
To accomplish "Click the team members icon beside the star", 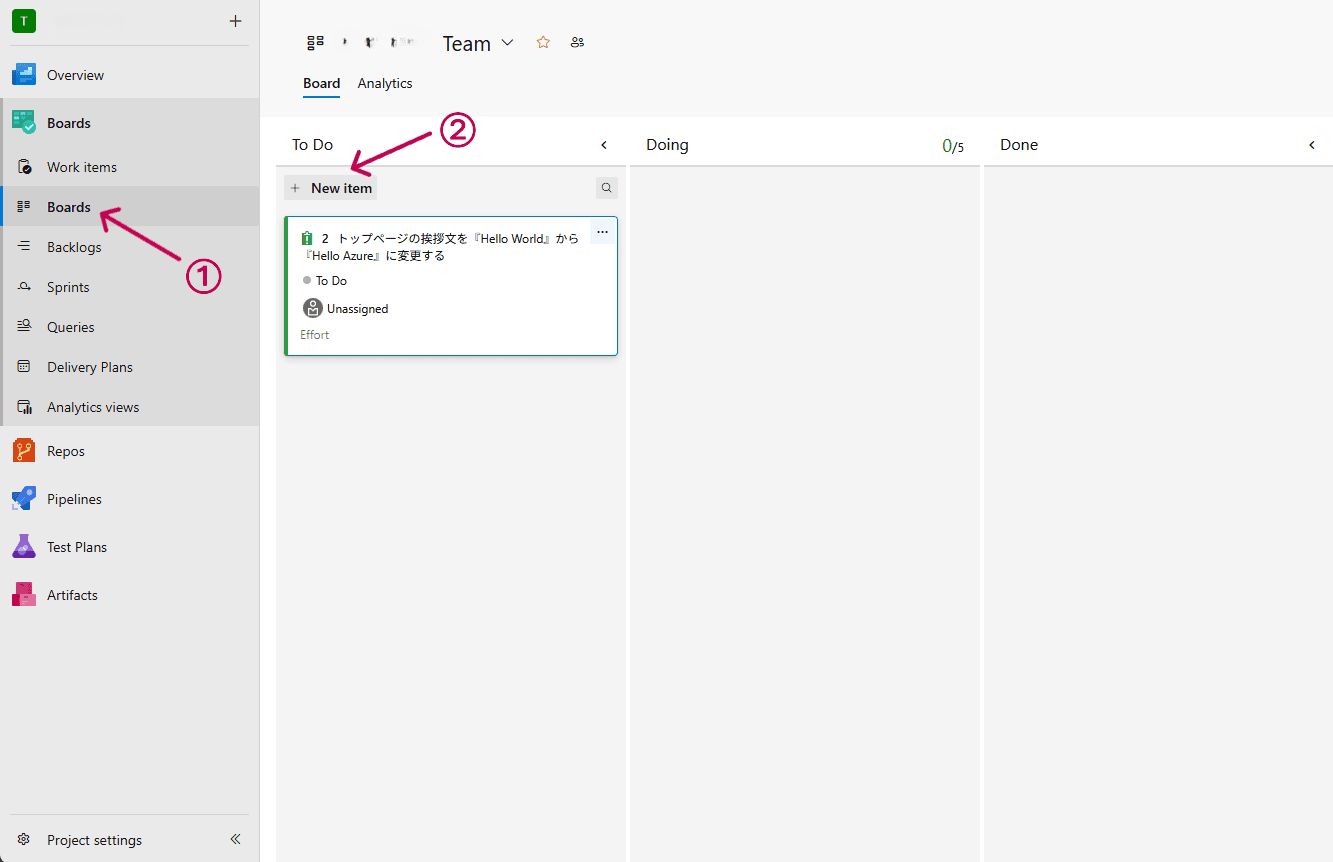I will pyautogui.click(x=577, y=42).
